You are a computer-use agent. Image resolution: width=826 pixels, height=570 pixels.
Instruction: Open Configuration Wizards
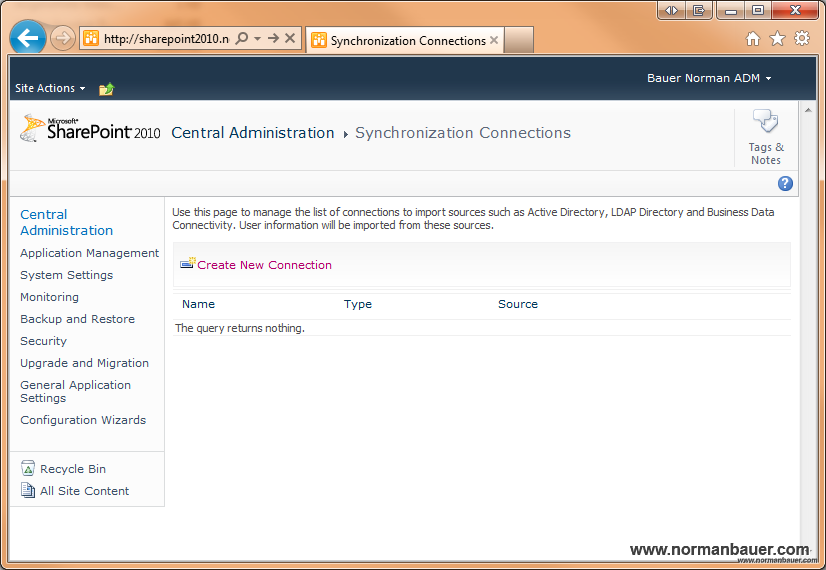(x=83, y=420)
